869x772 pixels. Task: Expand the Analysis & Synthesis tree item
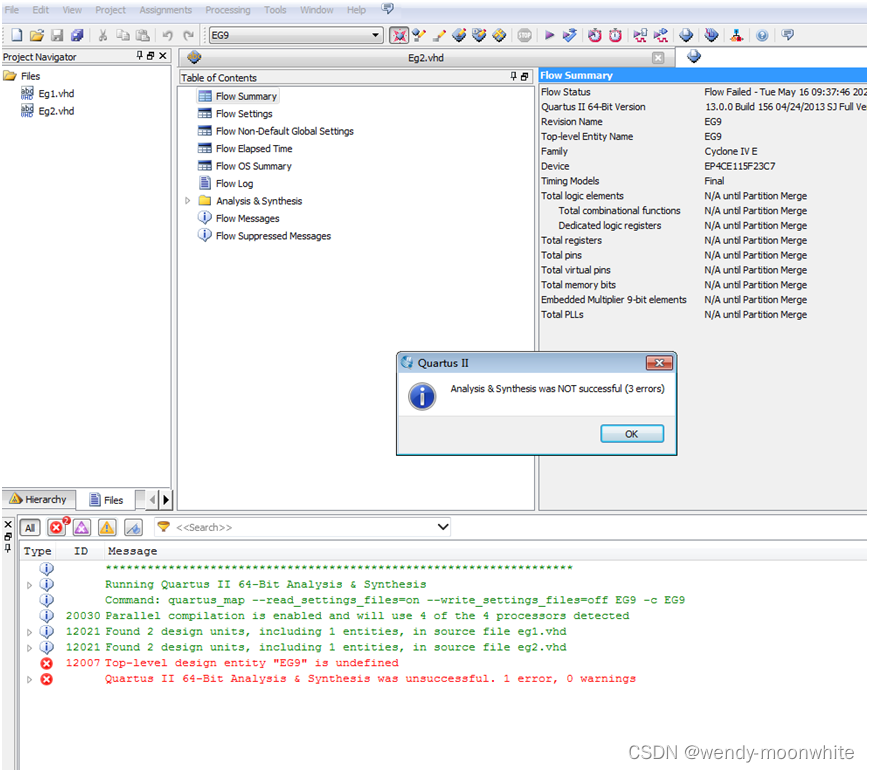(189, 201)
